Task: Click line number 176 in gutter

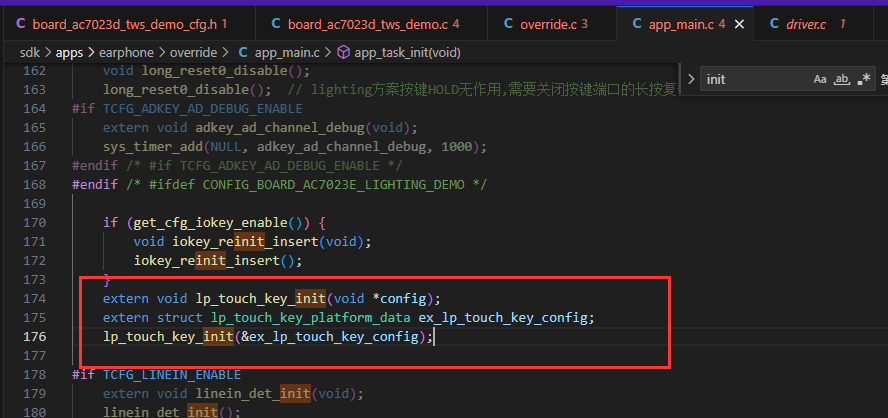Action: coord(35,336)
